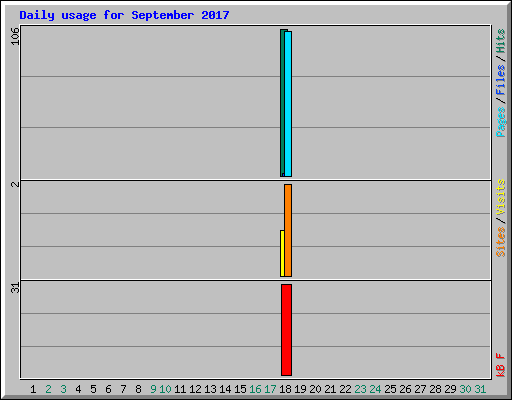Click day '9' on the x-axis
Image resolution: width=512 pixels, height=400 pixels.
coord(153,389)
